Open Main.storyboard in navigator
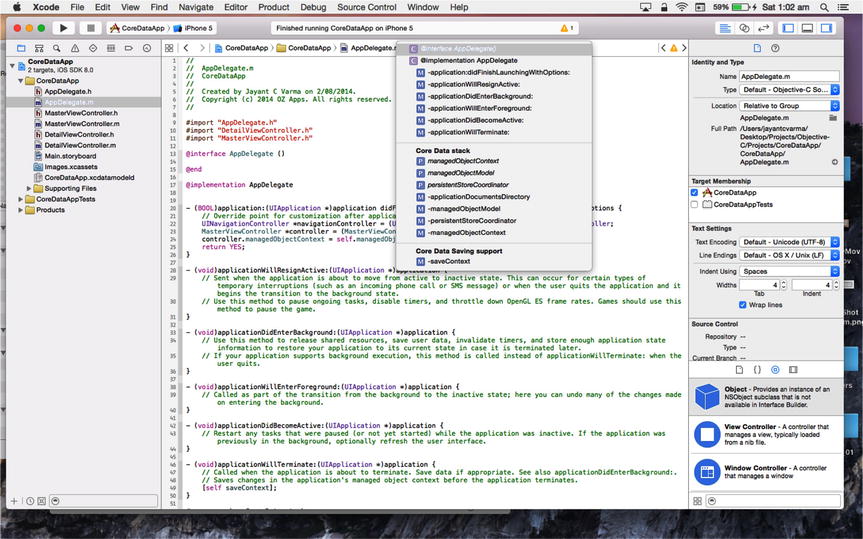Viewport: 863px width, 539px height. coord(70,156)
